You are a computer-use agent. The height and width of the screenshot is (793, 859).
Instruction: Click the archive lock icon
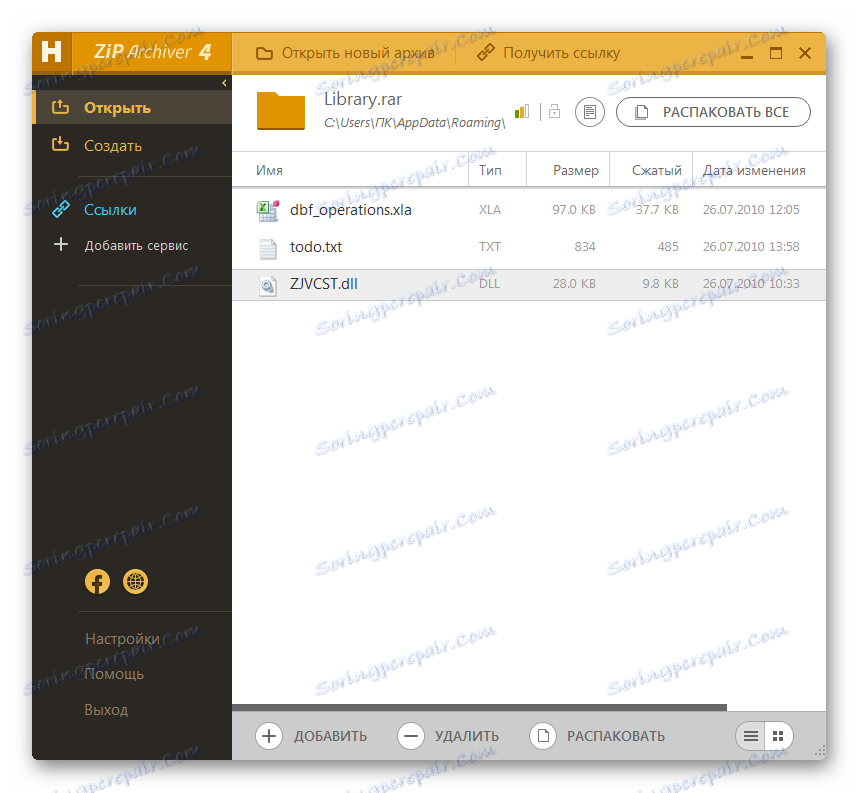point(554,111)
